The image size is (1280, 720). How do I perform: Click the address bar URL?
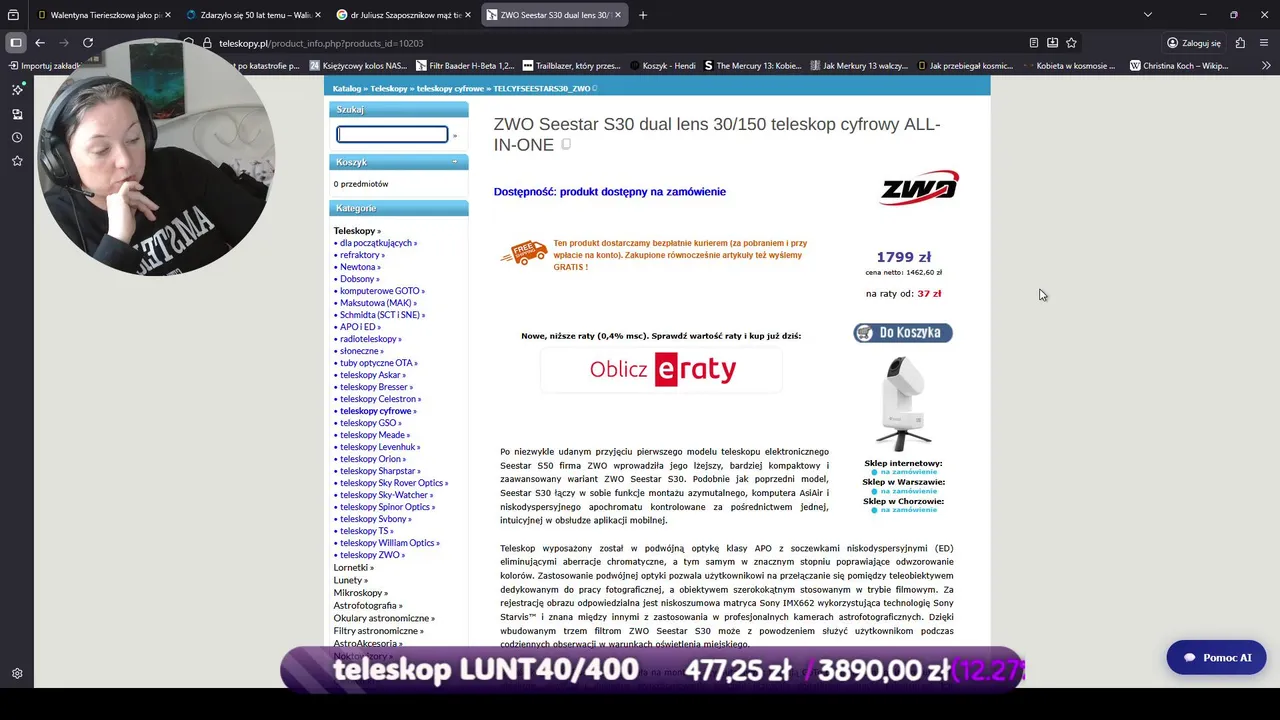pos(321,43)
